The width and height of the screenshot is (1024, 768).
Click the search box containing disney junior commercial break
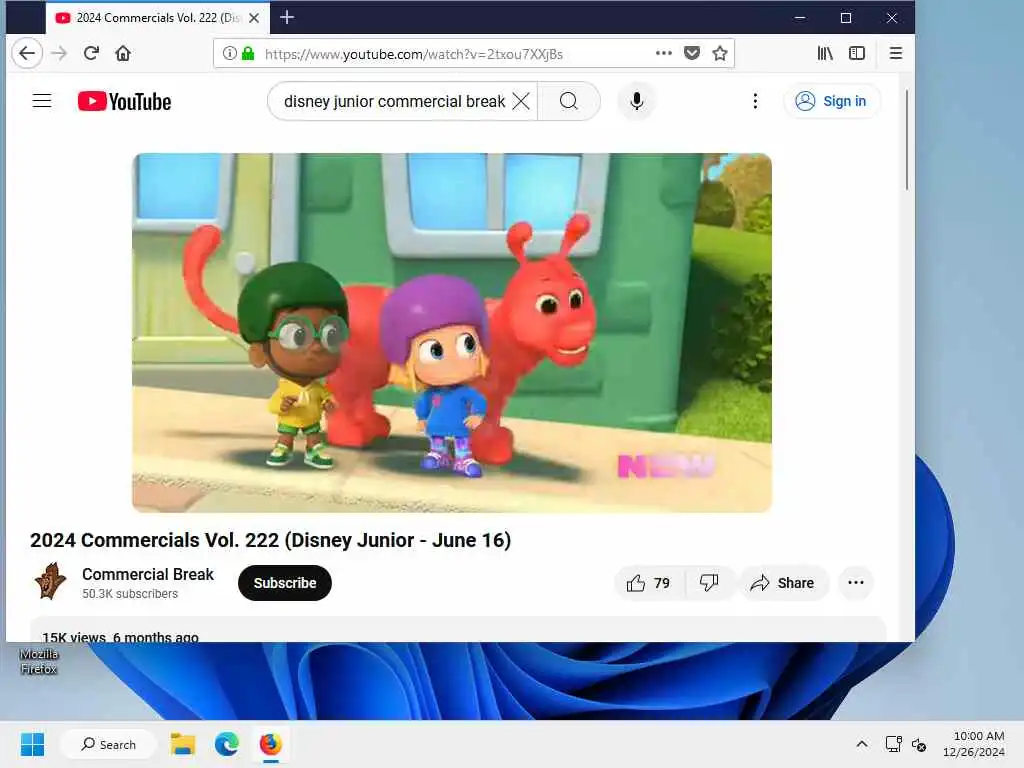(394, 101)
